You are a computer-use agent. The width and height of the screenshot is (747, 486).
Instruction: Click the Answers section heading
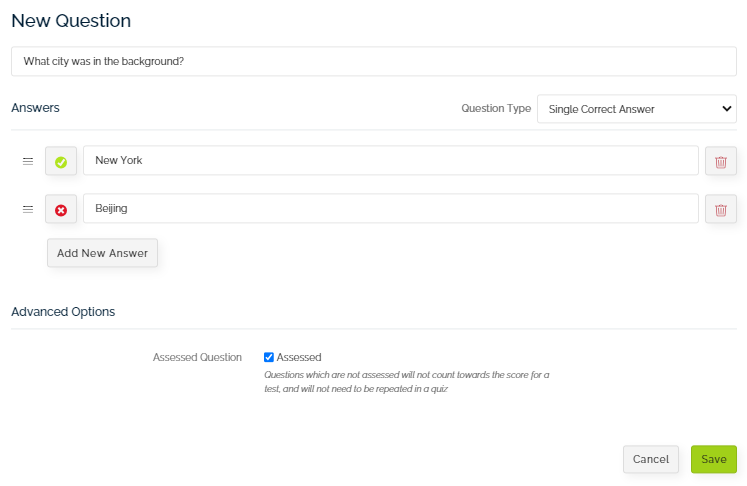click(35, 108)
